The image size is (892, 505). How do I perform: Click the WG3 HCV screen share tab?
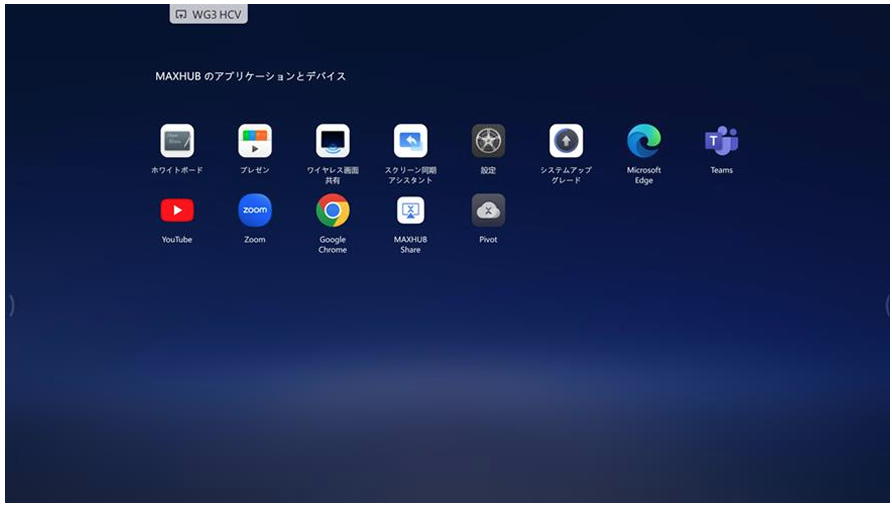[x=209, y=14]
